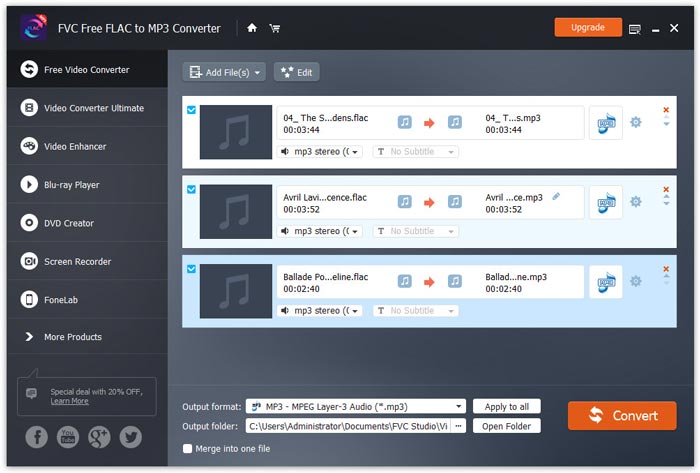
Task: Open Blu-ray Player in sidebar
Action: click(88, 185)
